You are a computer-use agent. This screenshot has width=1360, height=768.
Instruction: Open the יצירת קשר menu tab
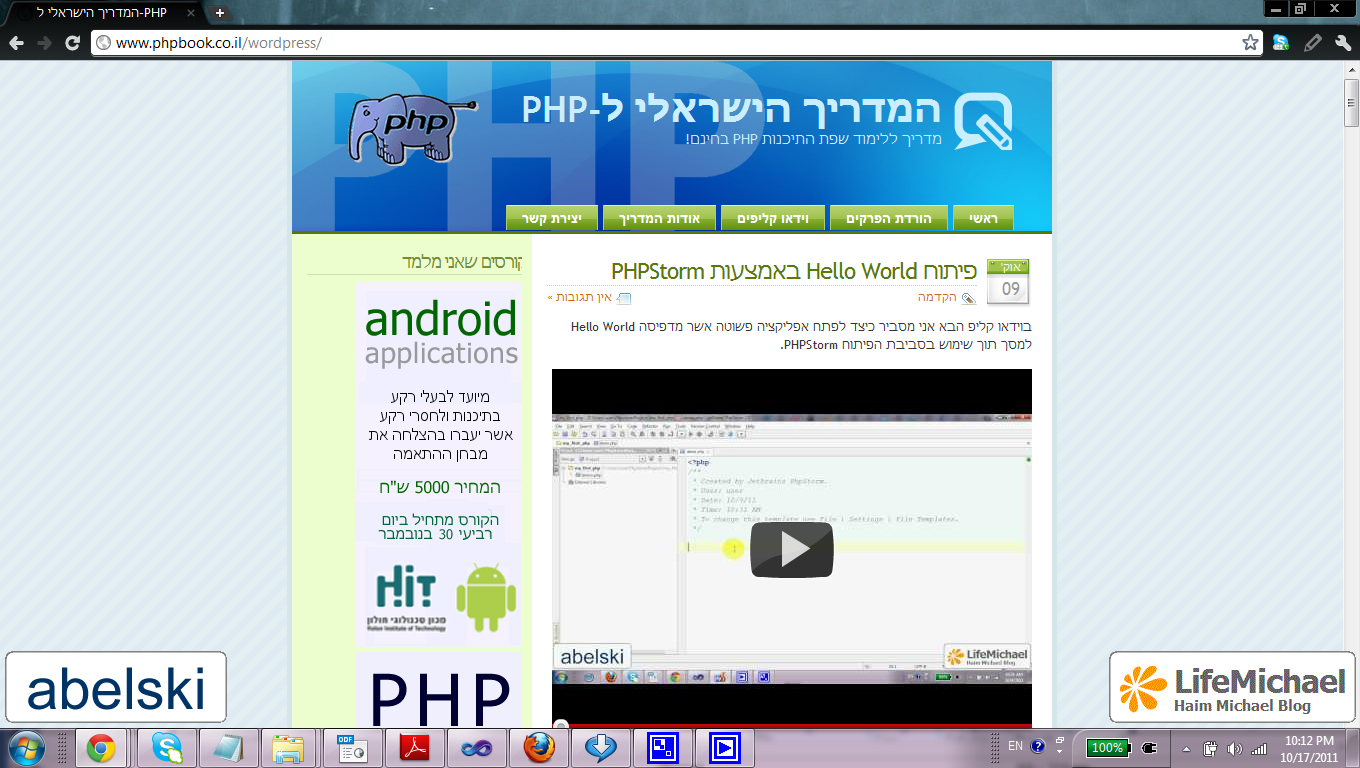[552, 218]
